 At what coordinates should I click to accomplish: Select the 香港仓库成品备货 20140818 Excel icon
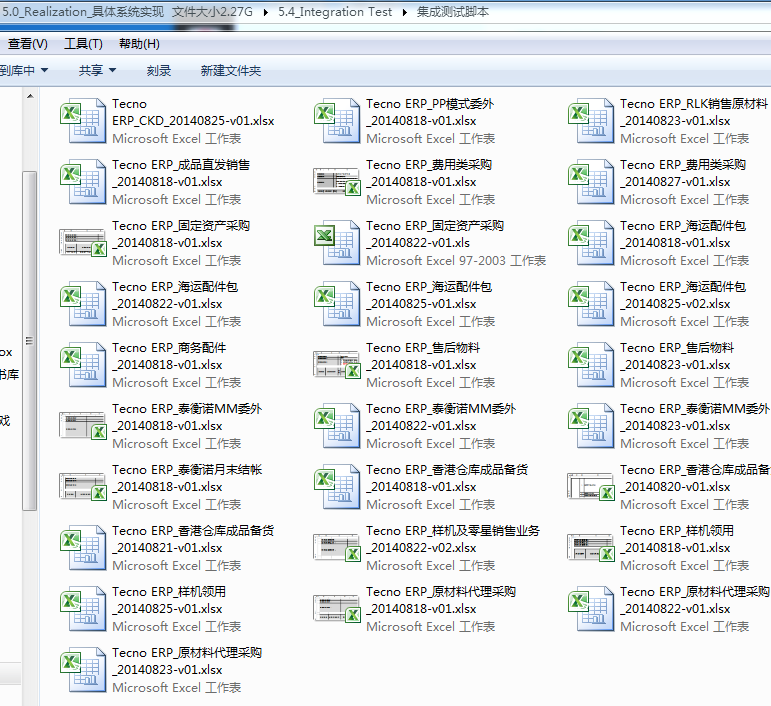pyautogui.click(x=337, y=487)
